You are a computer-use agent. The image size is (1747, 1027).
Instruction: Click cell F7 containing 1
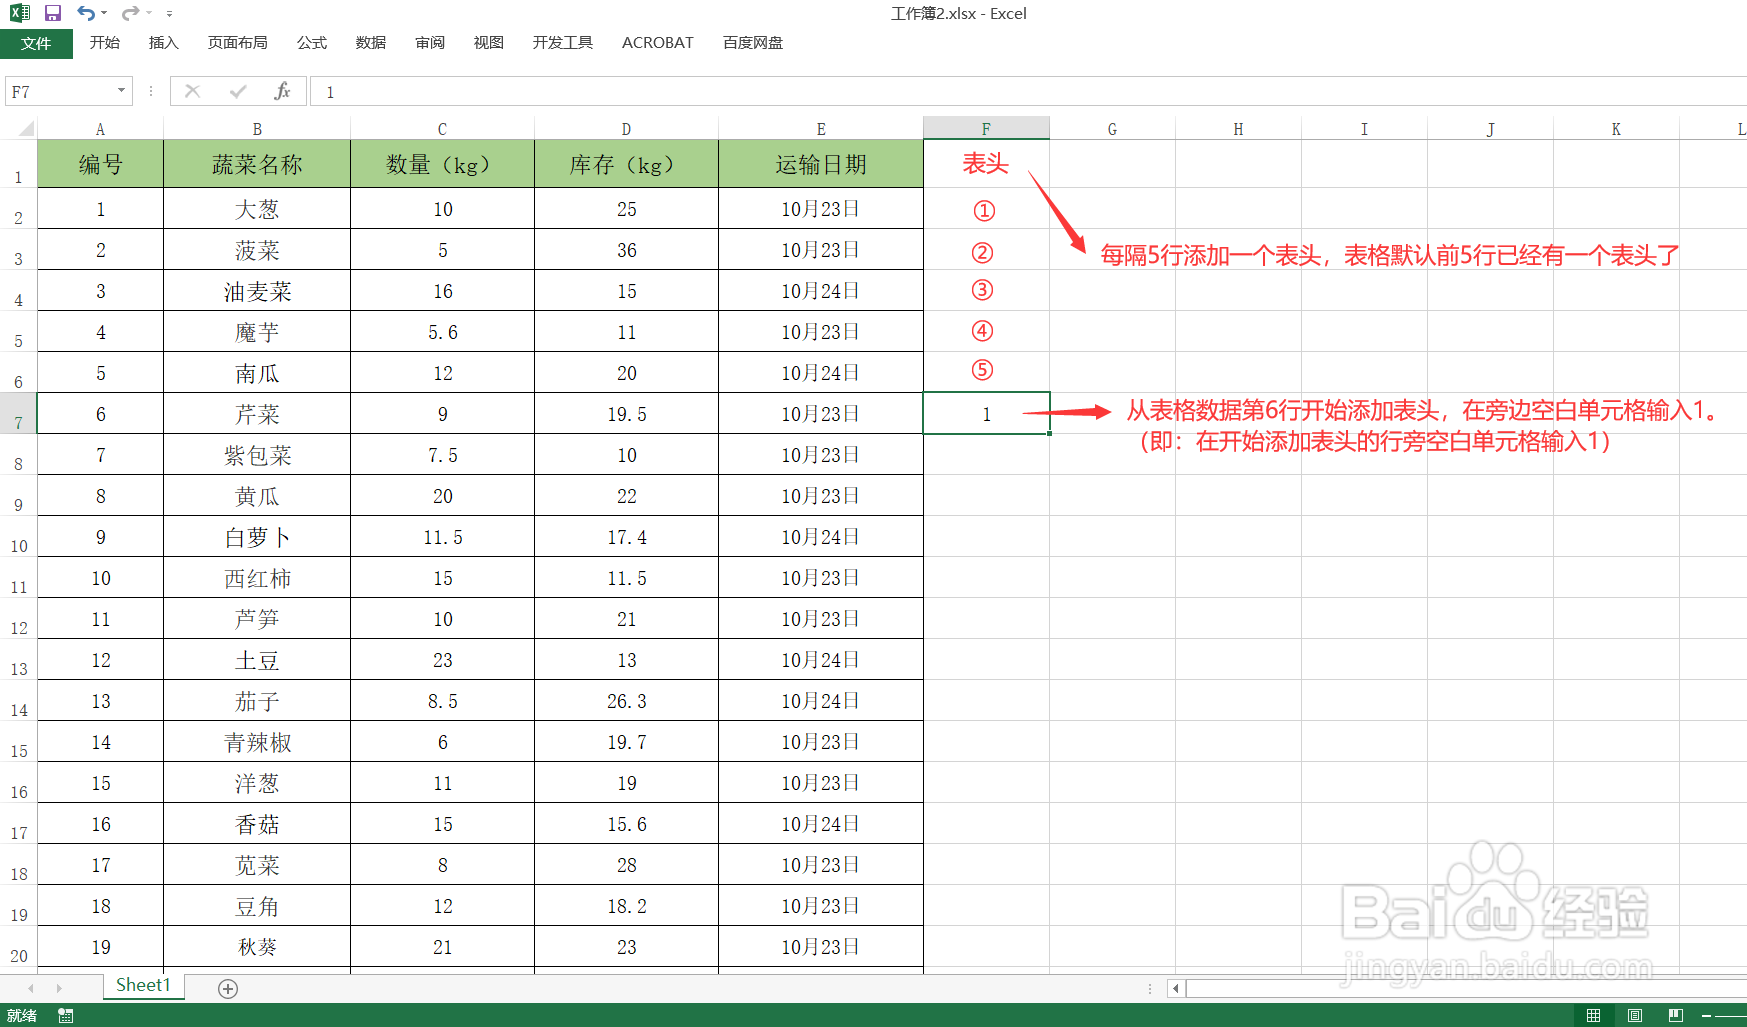pos(986,414)
